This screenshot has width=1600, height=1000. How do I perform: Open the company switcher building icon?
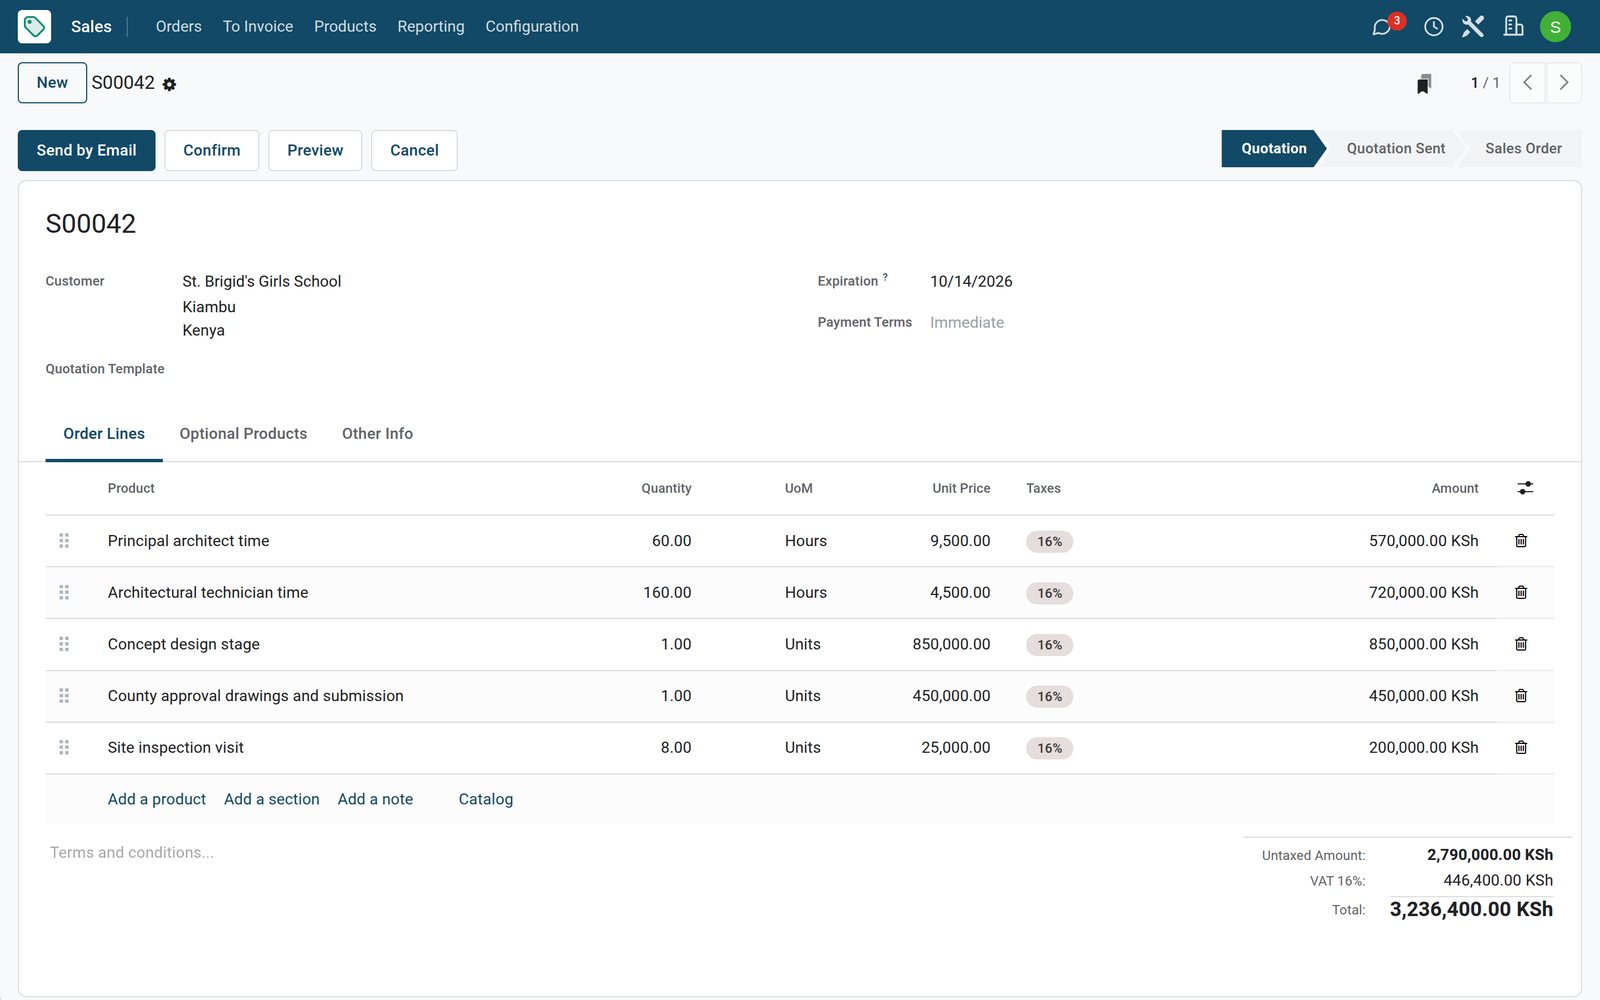[x=1513, y=27]
